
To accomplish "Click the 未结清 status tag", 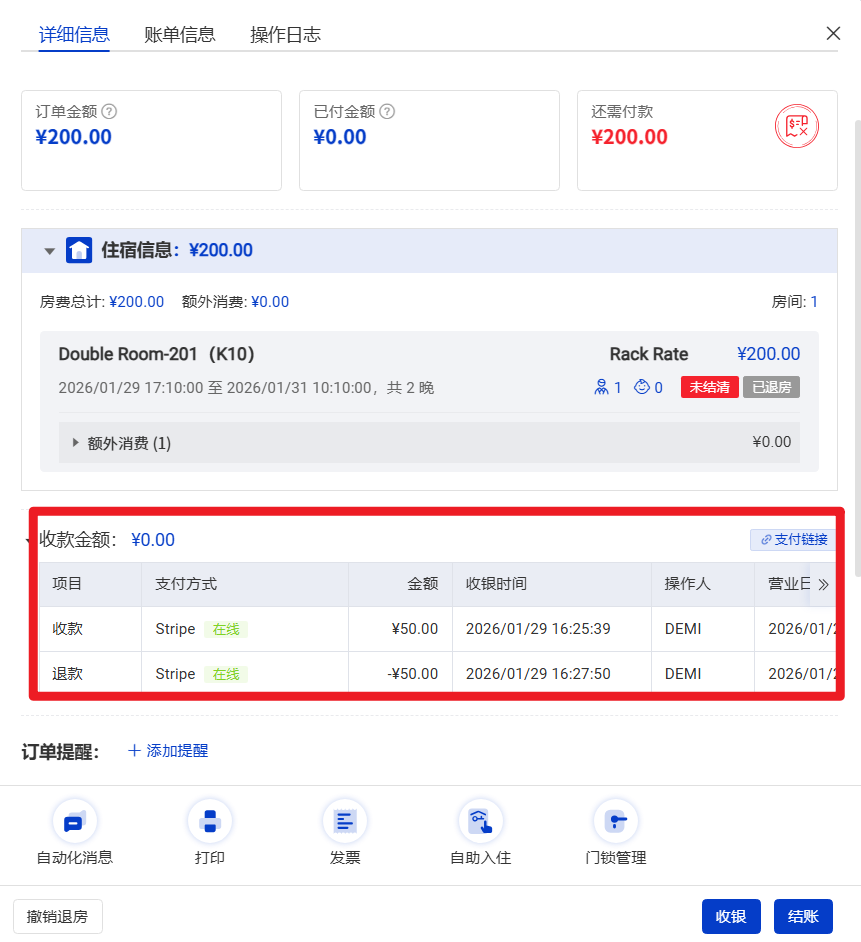I will (x=710, y=387).
